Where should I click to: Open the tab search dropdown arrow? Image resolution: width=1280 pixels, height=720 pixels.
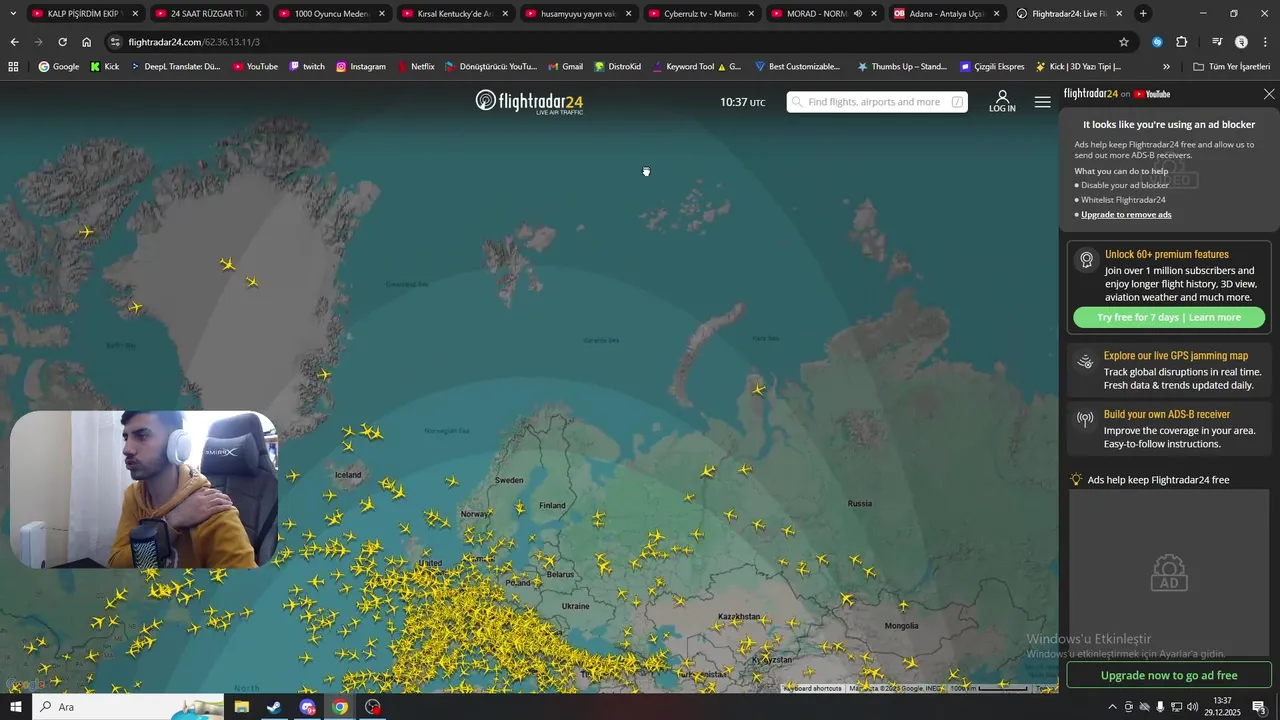(13, 14)
